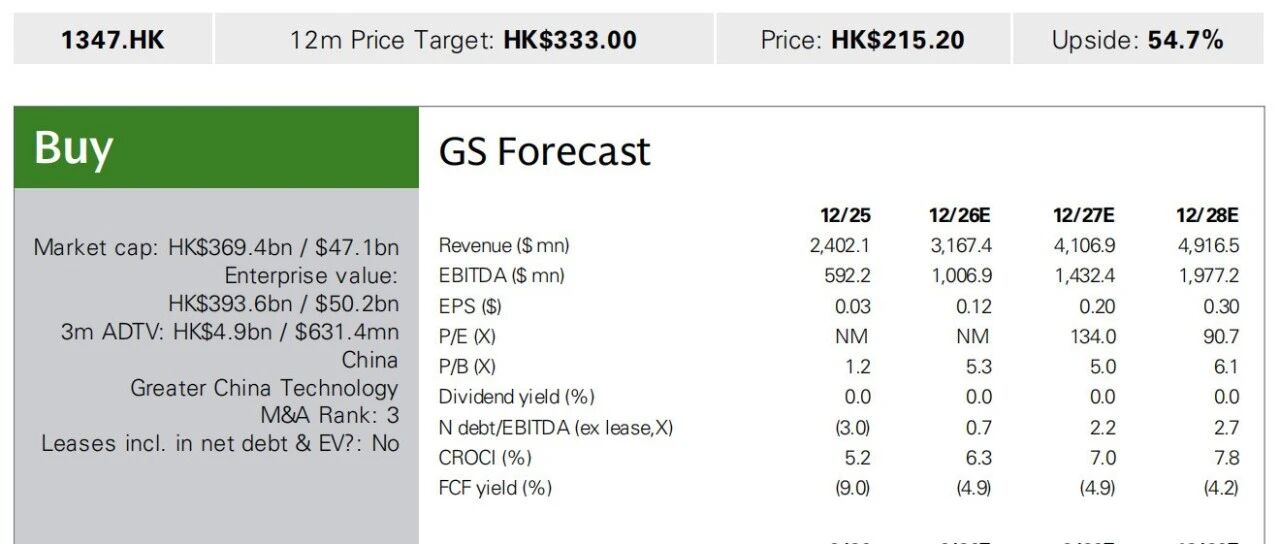
Task: Click the Greater China Technology sector text
Action: [x=264, y=388]
